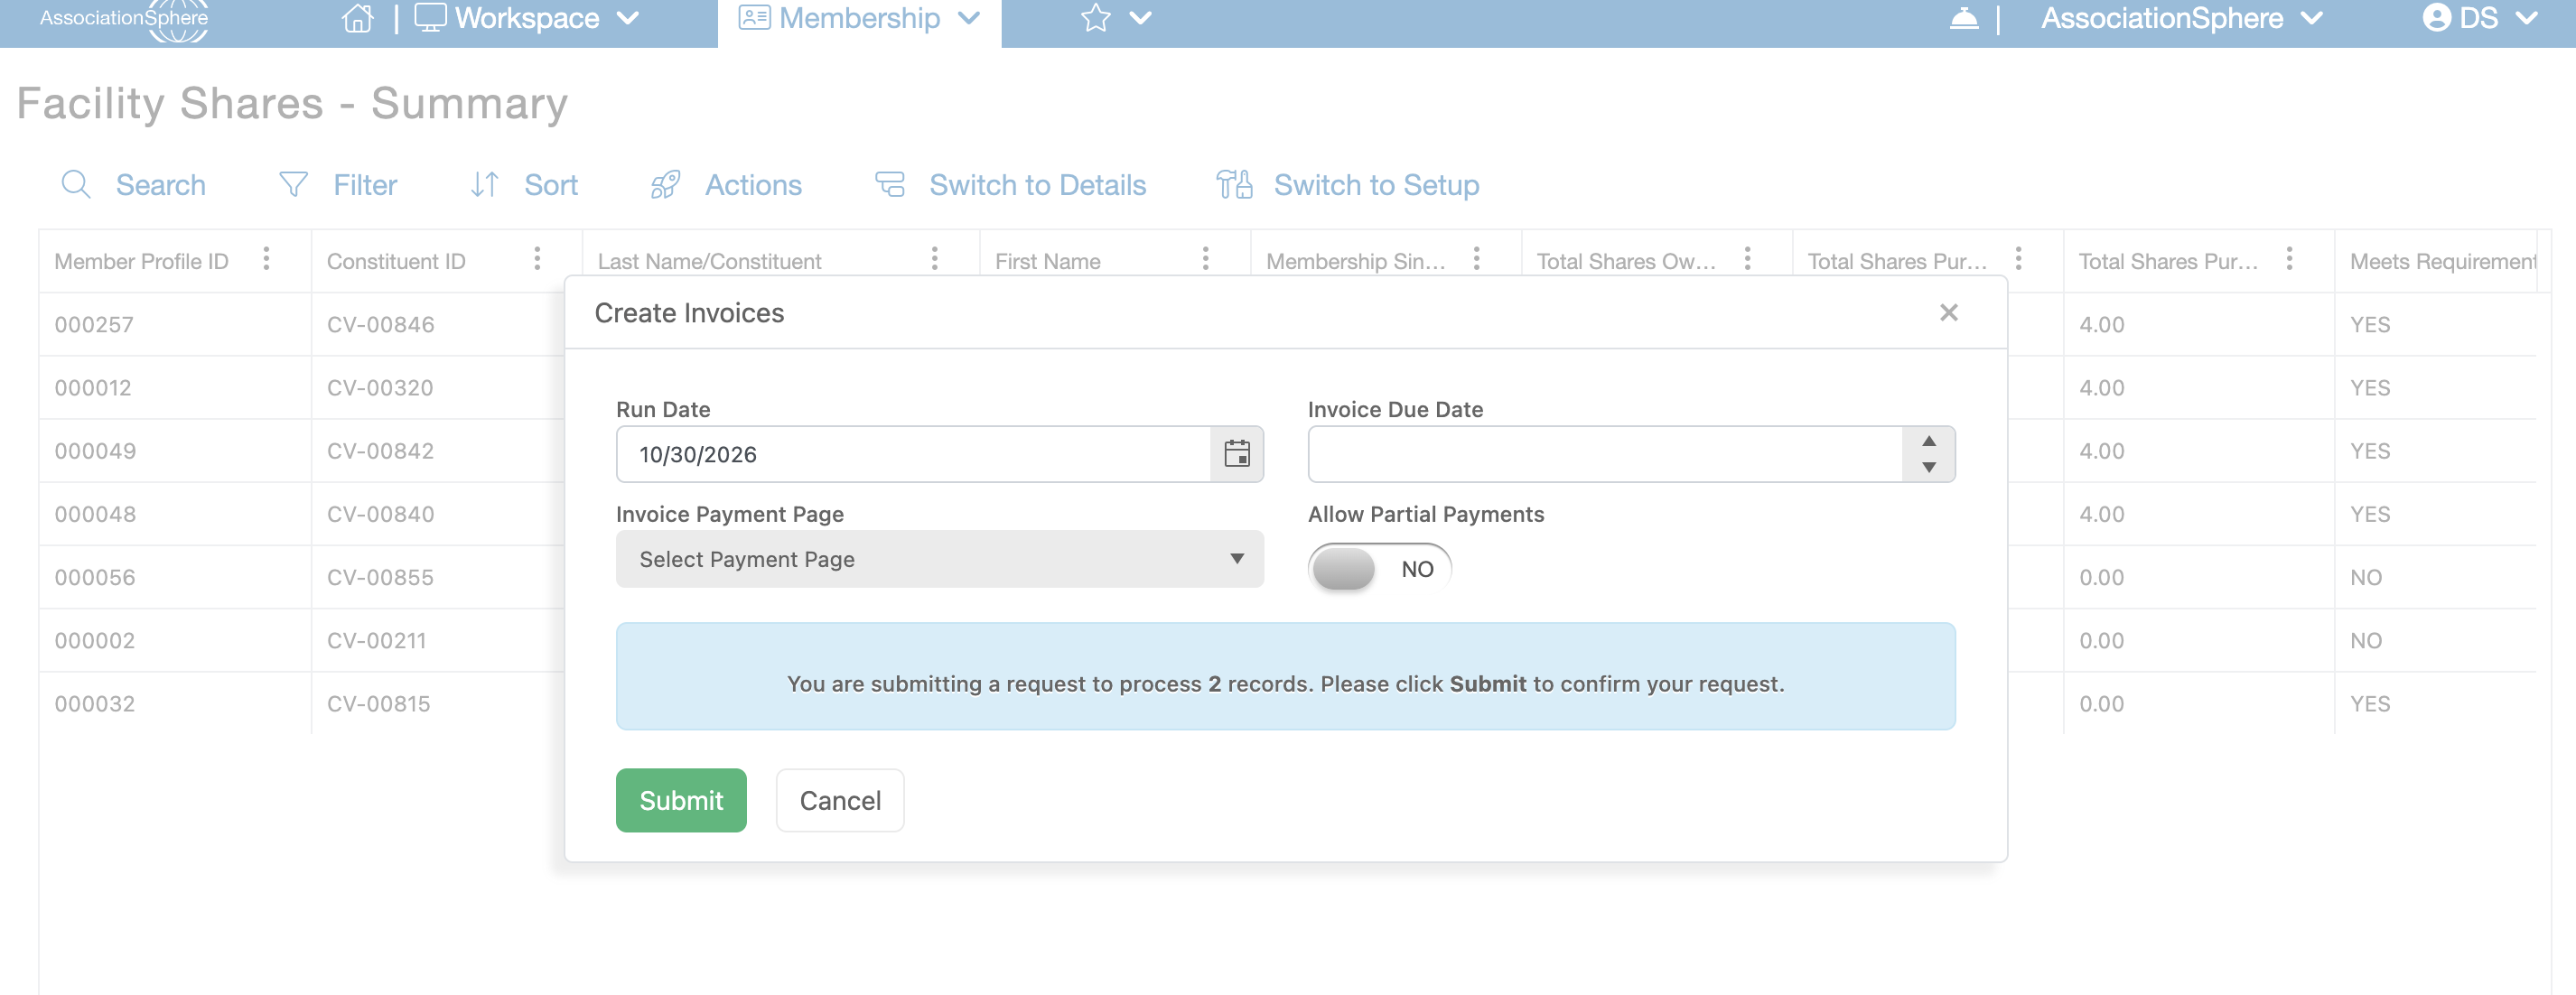Open Last Name/Constituent column options
The image size is (2576, 995).
pos(935,259)
